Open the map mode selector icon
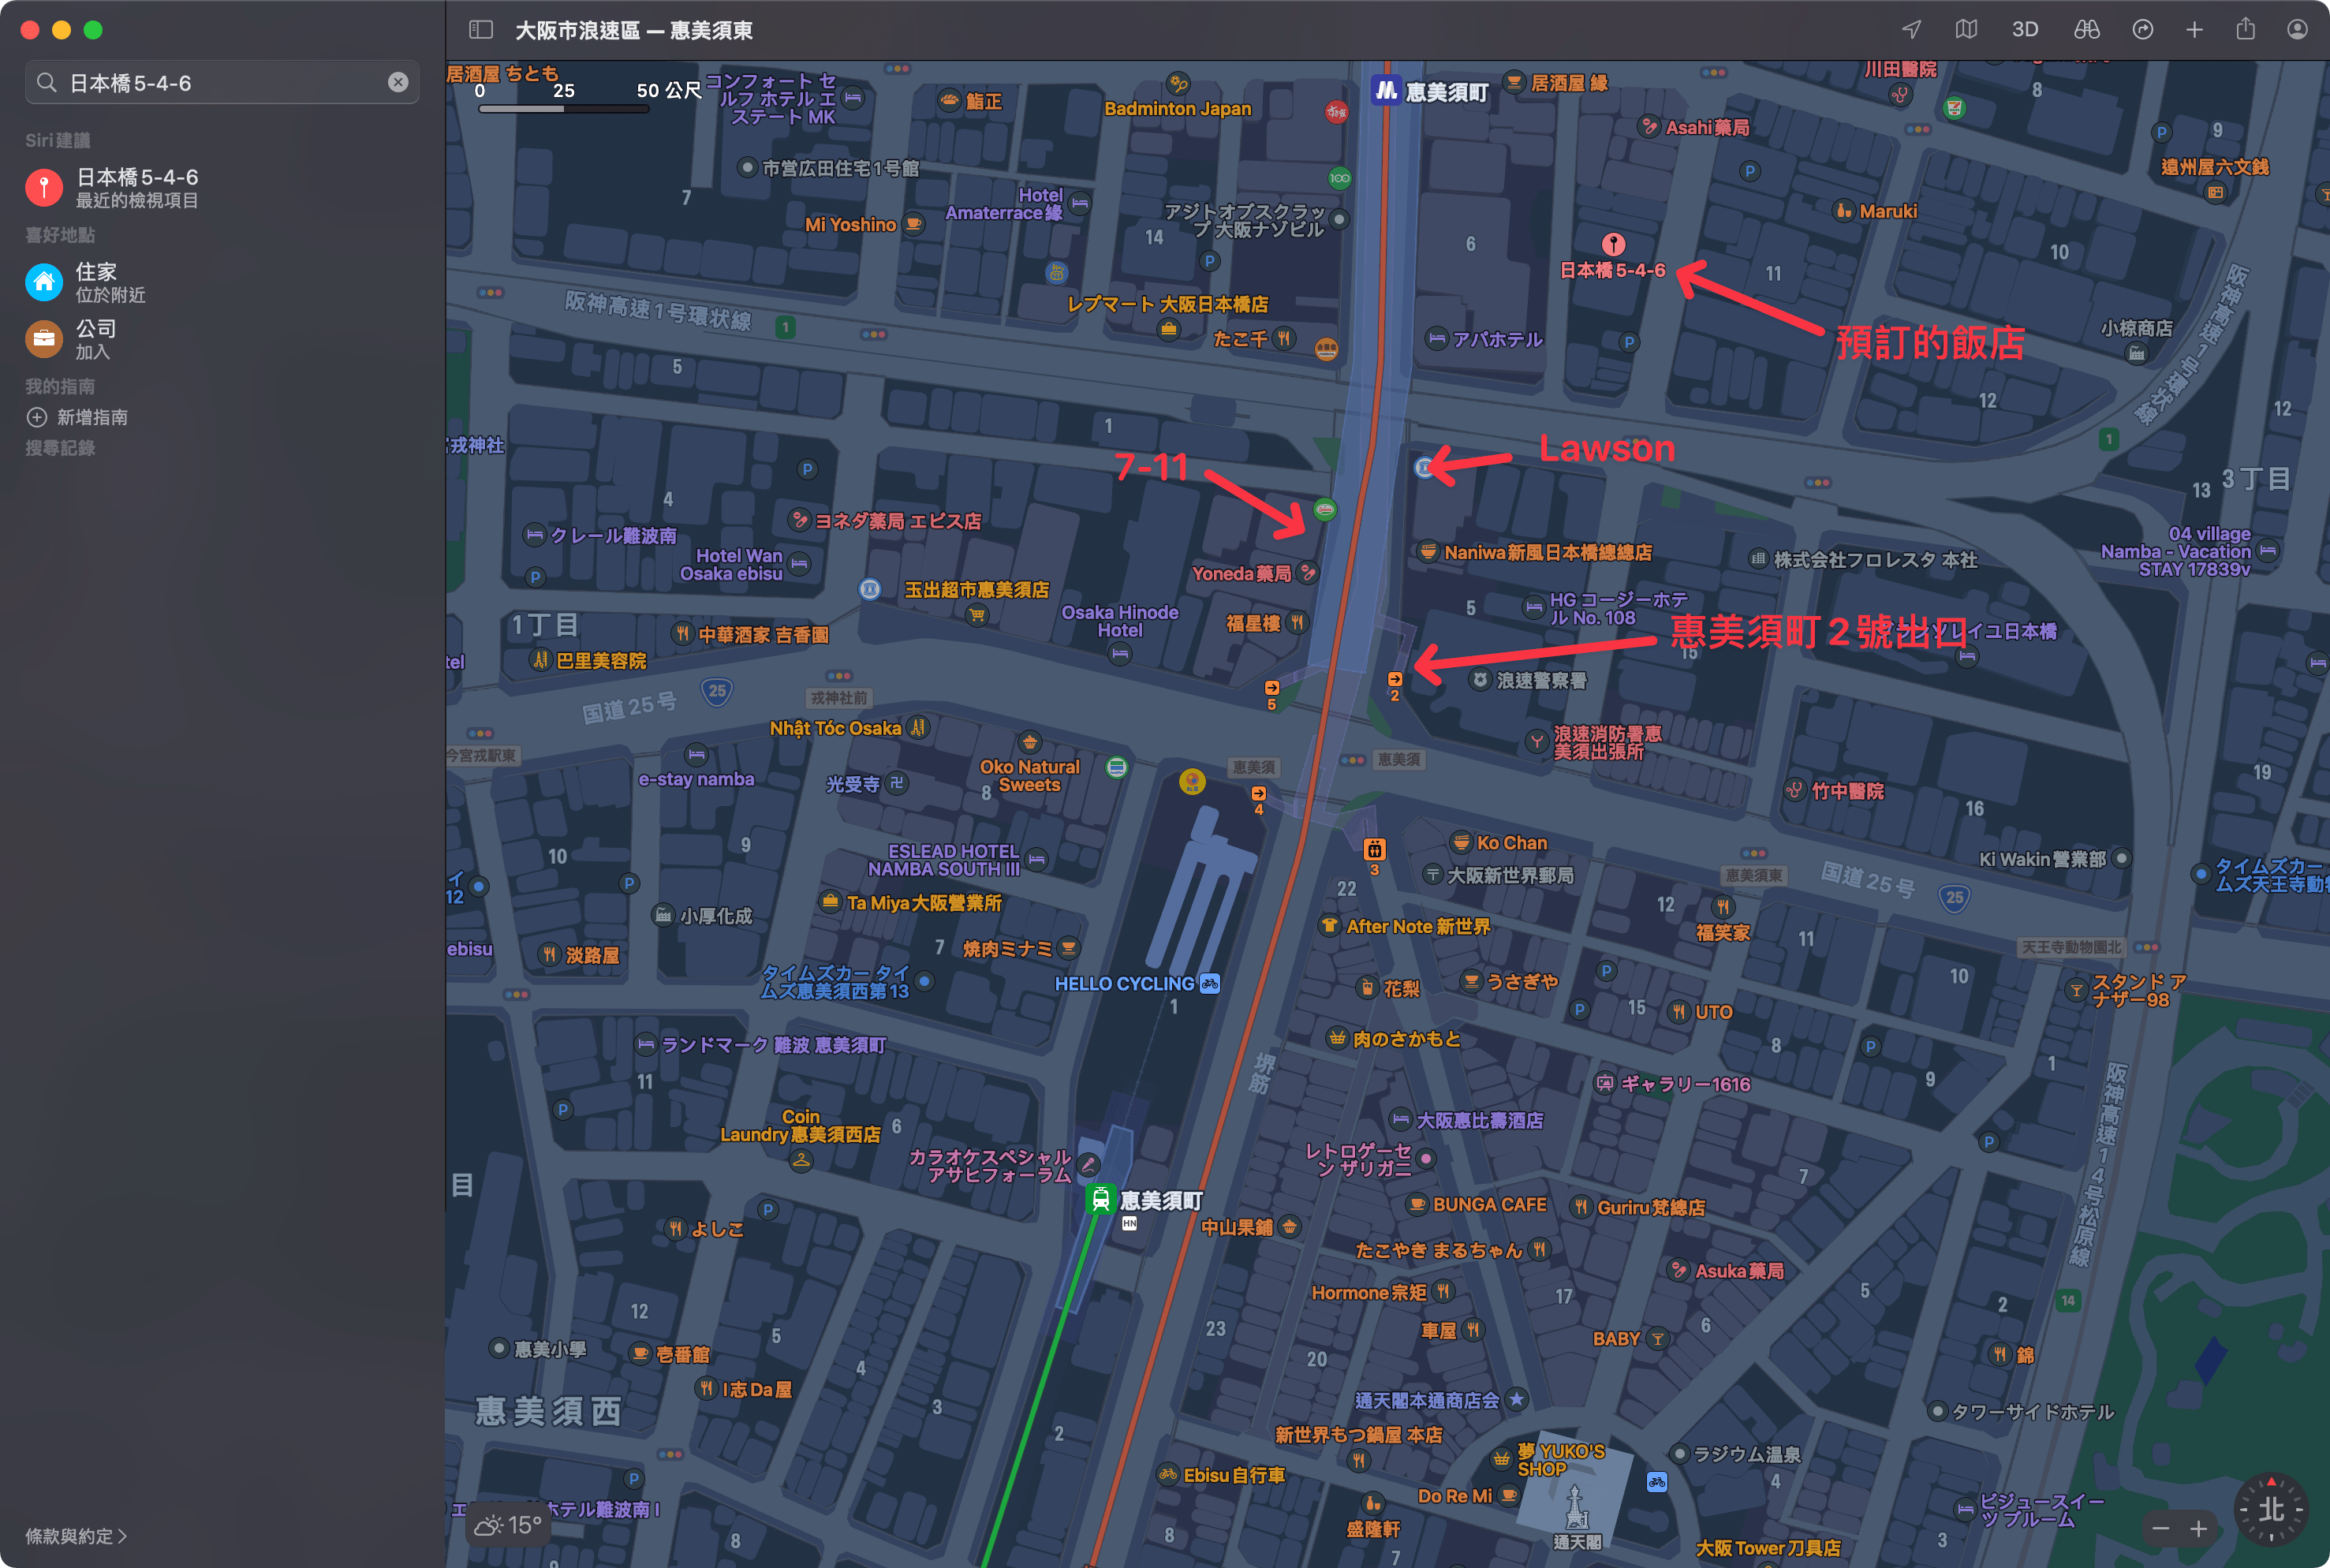The width and height of the screenshot is (2330, 1568). pos(1966,30)
